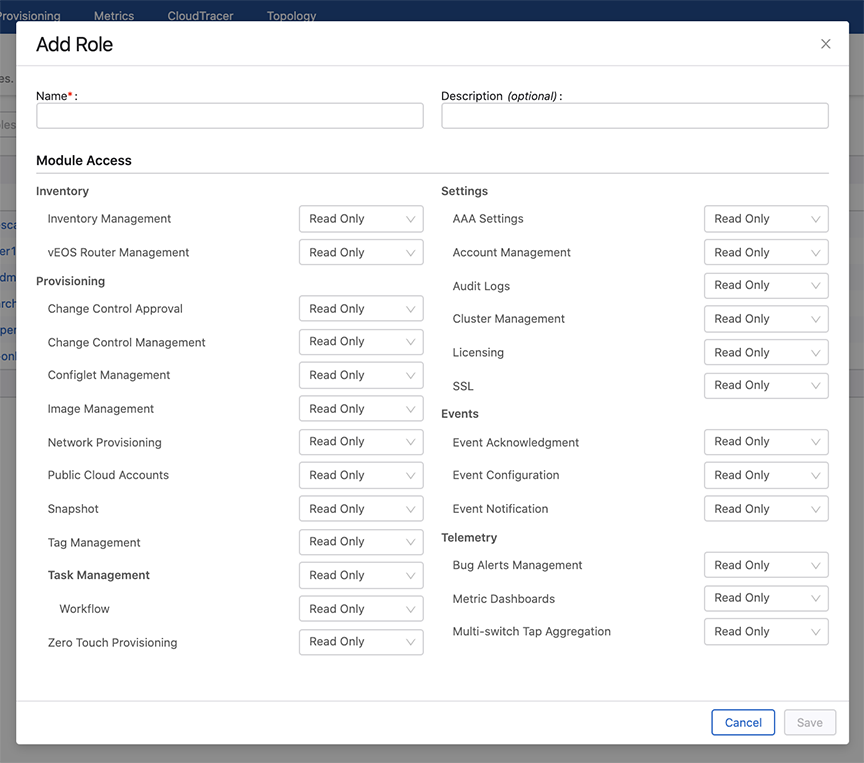
Task: Open Change Control Approval access dropdown
Action: click(361, 309)
